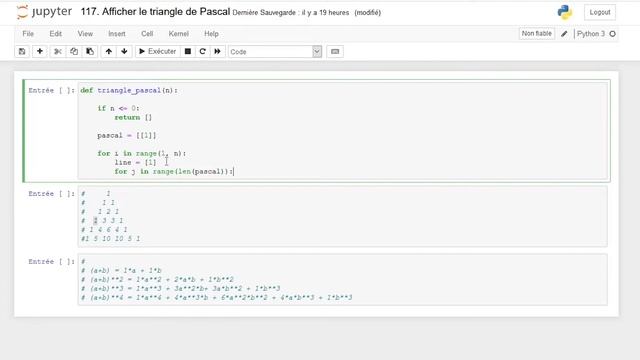Run the cell with Exécuter button
This screenshot has width=640, height=360.
coord(158,51)
